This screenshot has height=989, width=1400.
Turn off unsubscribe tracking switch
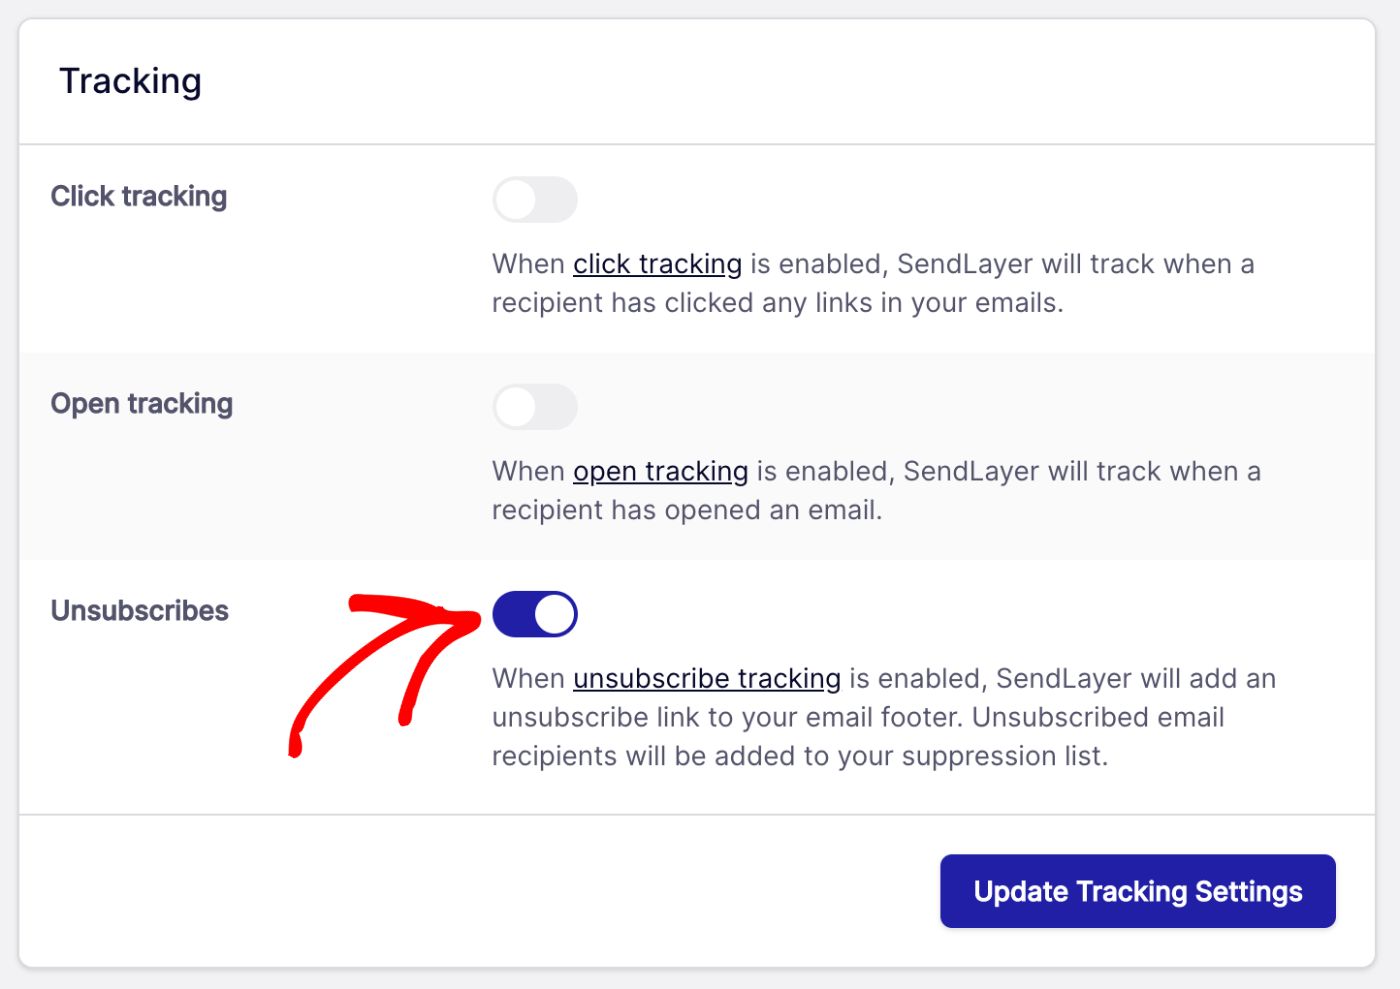click(534, 613)
